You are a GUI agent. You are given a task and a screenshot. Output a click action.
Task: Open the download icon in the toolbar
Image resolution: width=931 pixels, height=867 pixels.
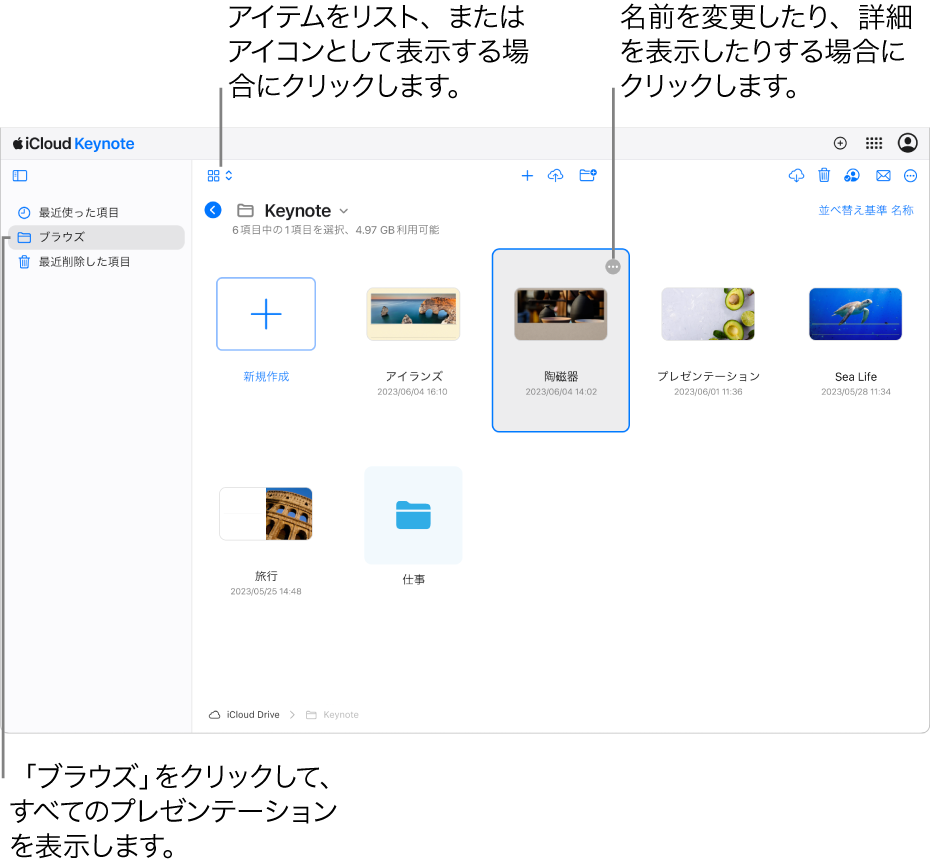796,176
